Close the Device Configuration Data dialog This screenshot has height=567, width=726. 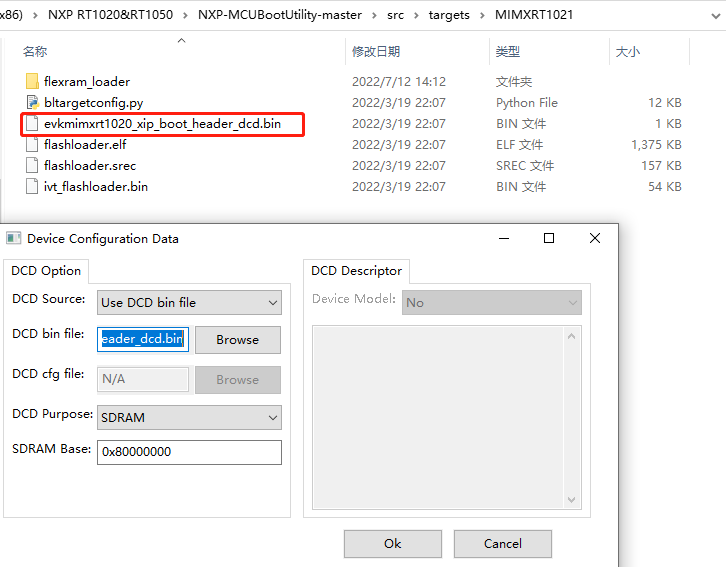click(595, 238)
